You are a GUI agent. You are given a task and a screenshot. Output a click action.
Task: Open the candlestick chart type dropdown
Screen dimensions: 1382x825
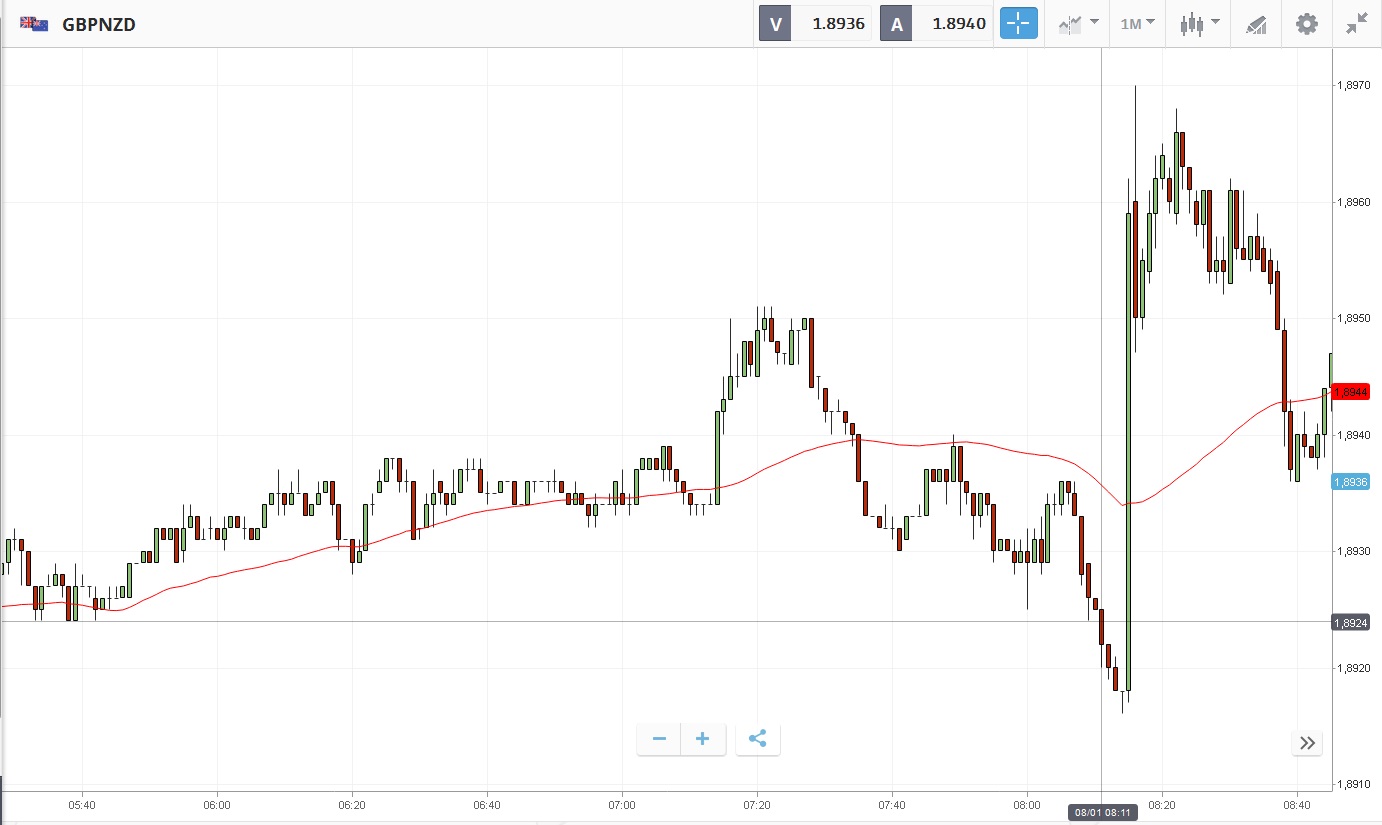[x=1198, y=24]
